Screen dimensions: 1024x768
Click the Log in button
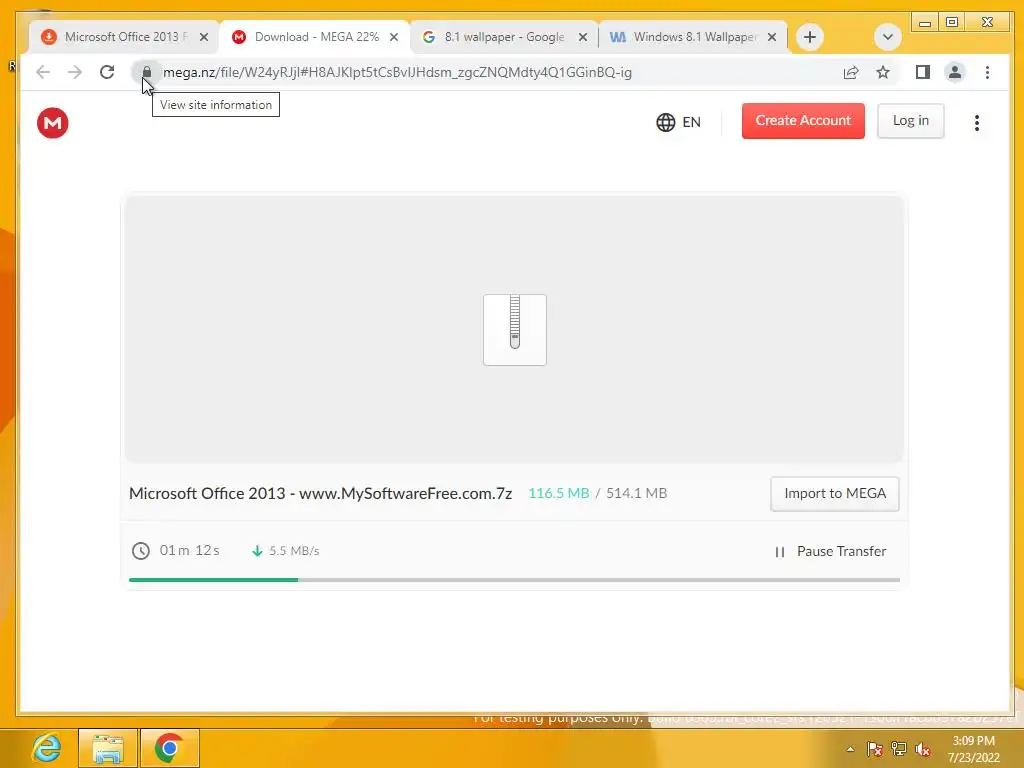(x=910, y=121)
